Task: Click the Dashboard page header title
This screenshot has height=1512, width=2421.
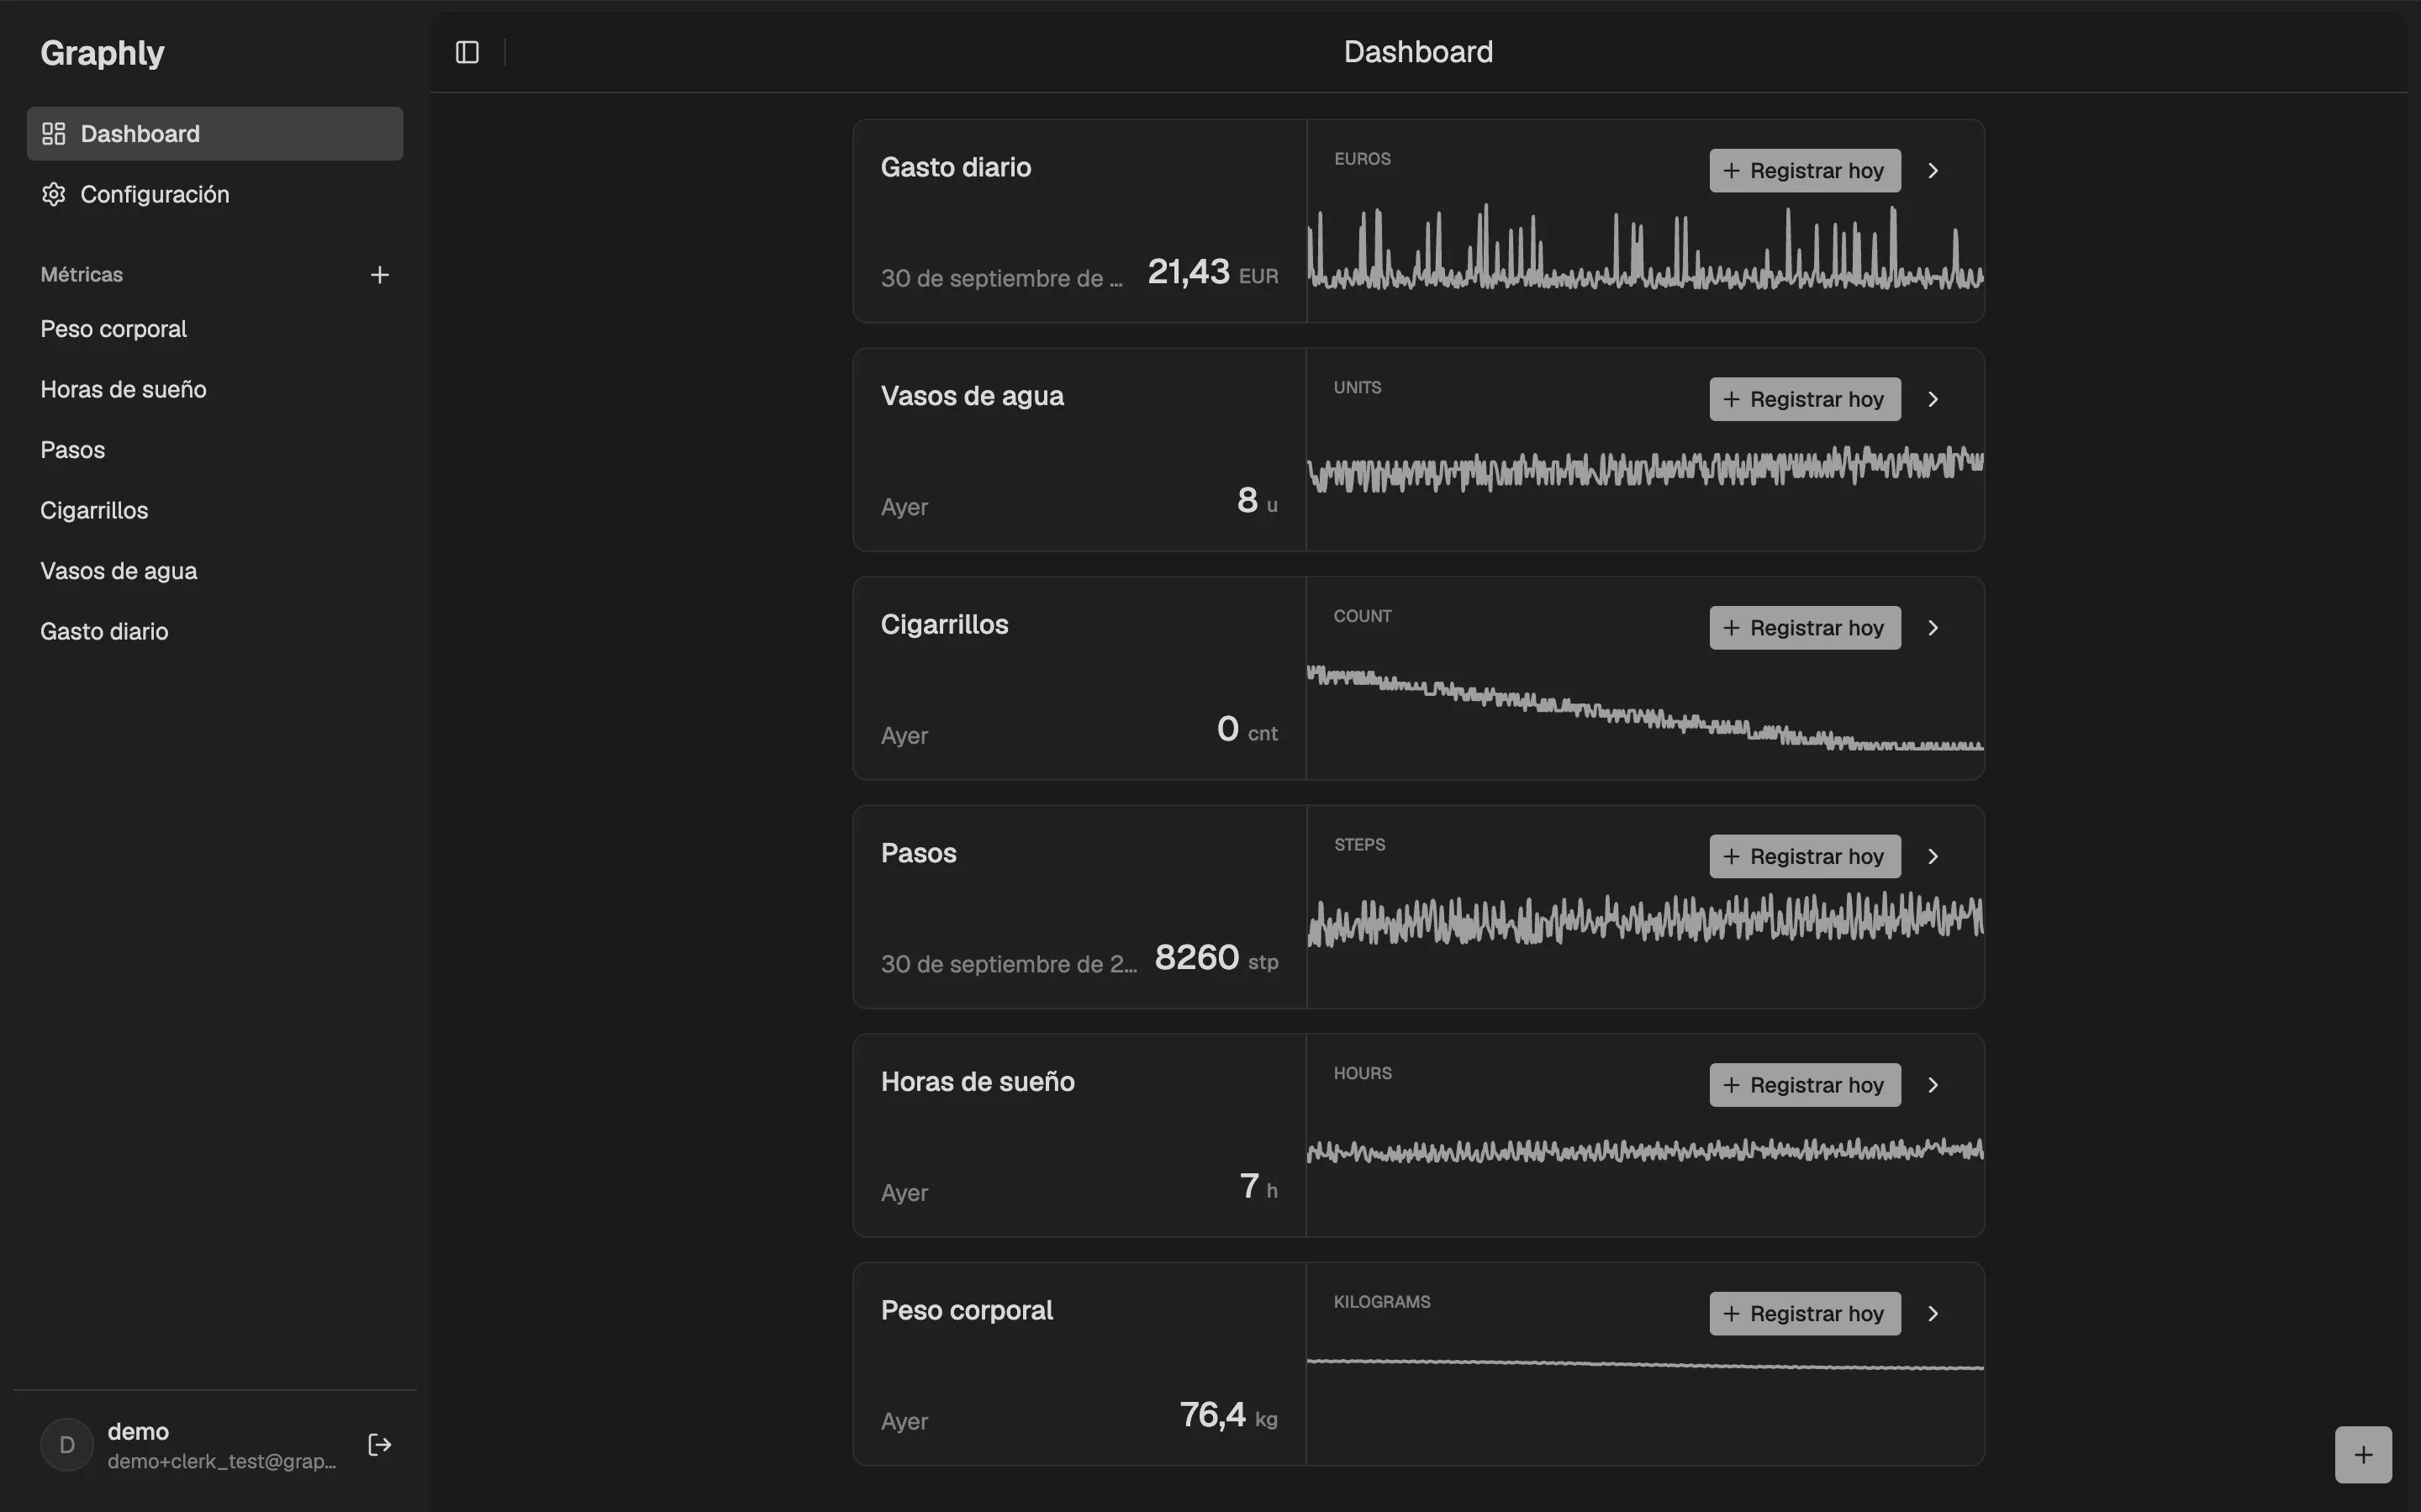Action: tap(1418, 52)
